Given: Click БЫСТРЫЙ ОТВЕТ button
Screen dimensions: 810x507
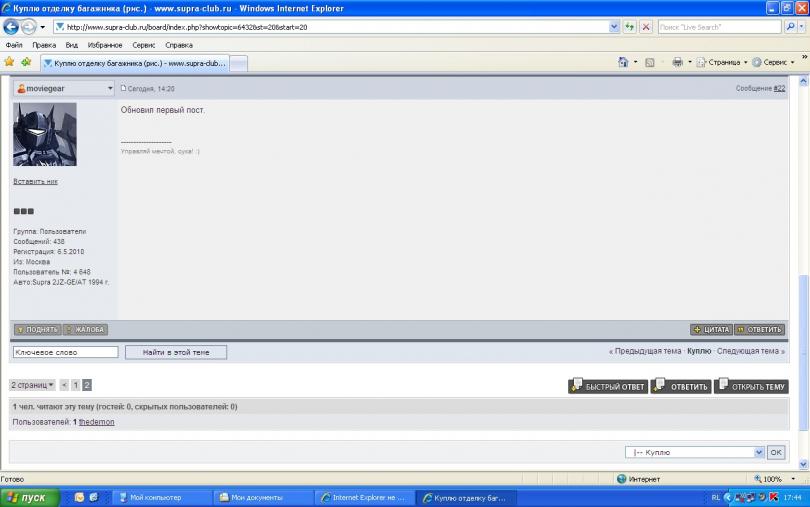Looking at the screenshot, I should 608,386.
